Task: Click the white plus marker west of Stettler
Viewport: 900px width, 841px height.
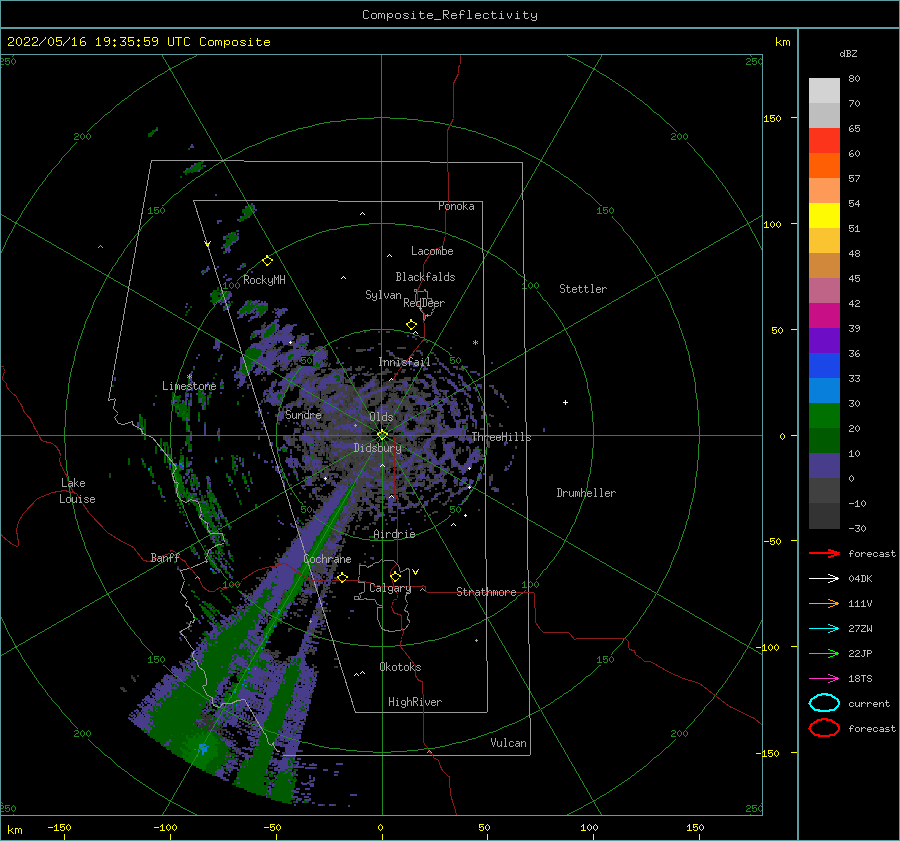Action: point(565,402)
